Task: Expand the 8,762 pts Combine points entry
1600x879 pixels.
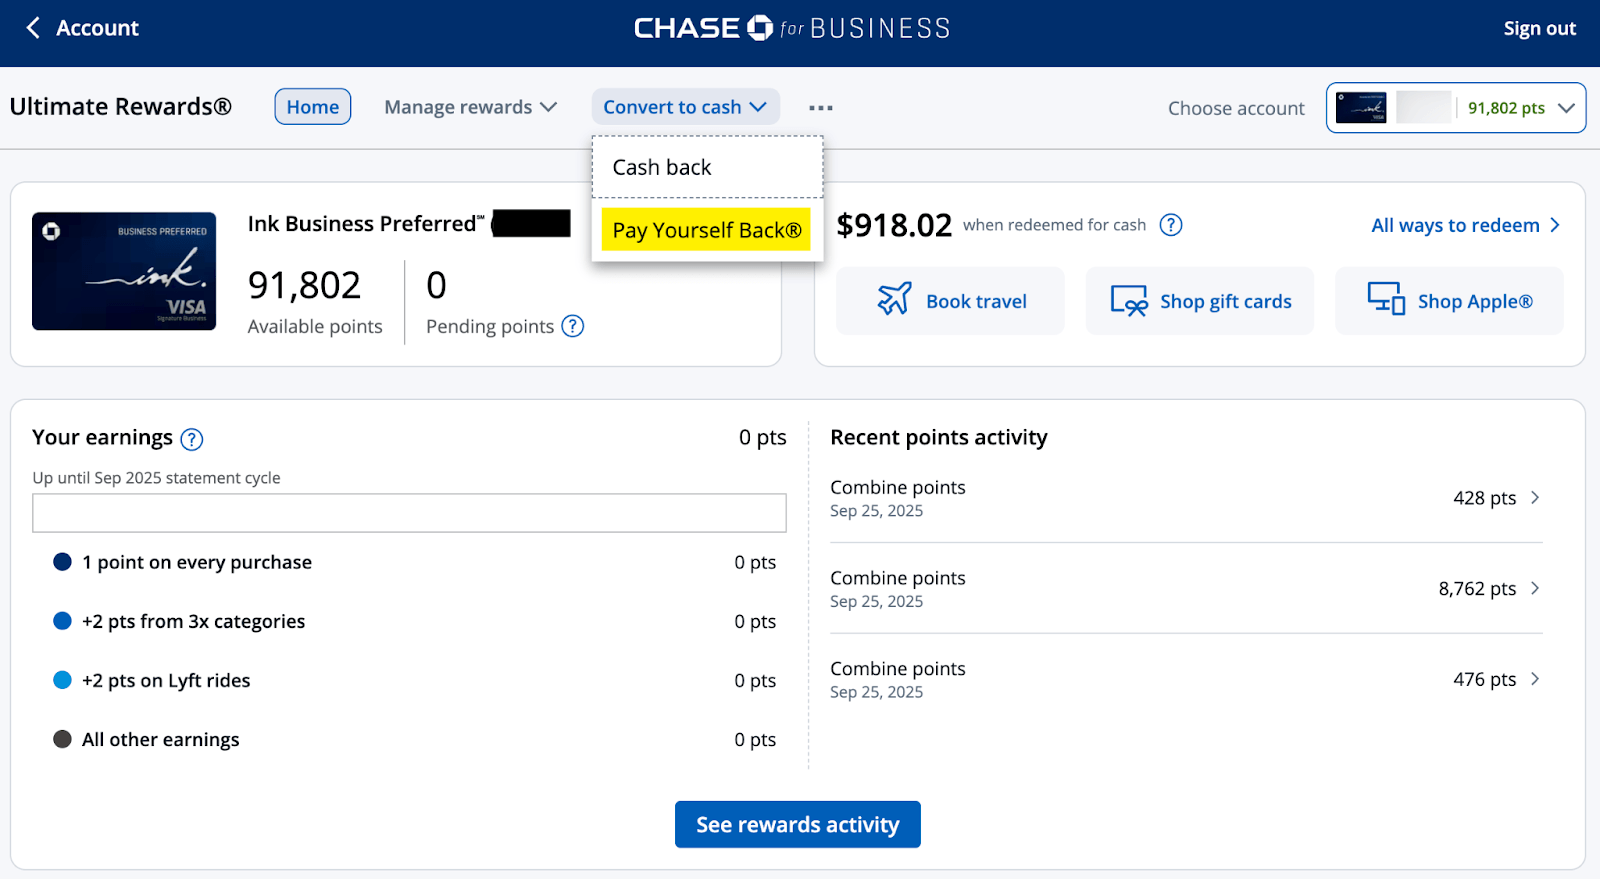Action: click(x=1535, y=588)
